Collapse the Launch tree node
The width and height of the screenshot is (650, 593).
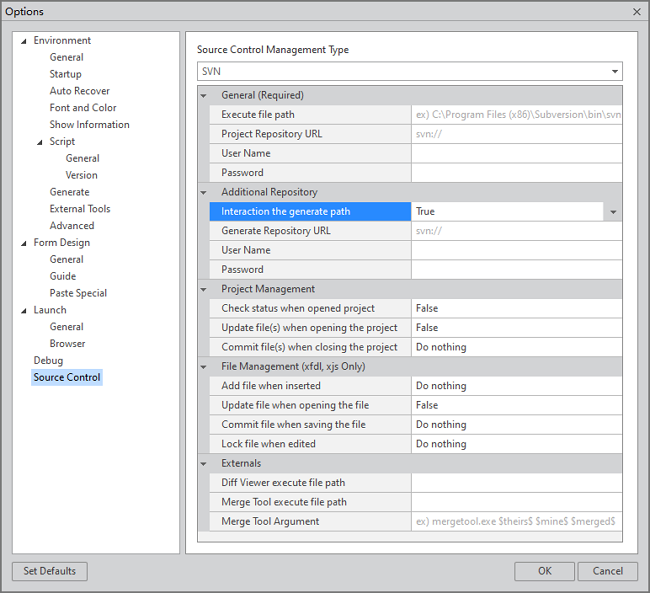(24, 310)
